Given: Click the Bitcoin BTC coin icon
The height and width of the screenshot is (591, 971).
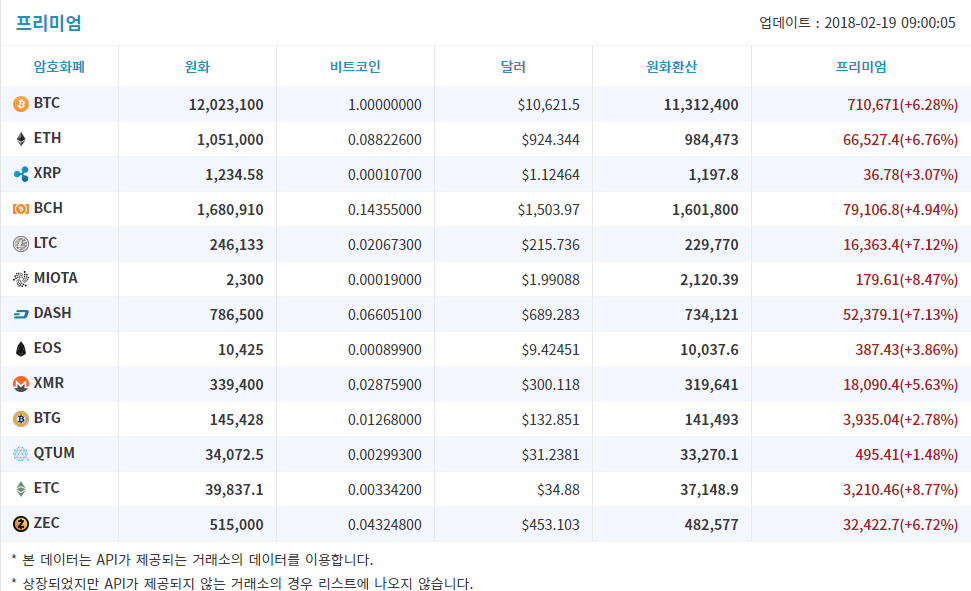Looking at the screenshot, I should [x=20, y=104].
